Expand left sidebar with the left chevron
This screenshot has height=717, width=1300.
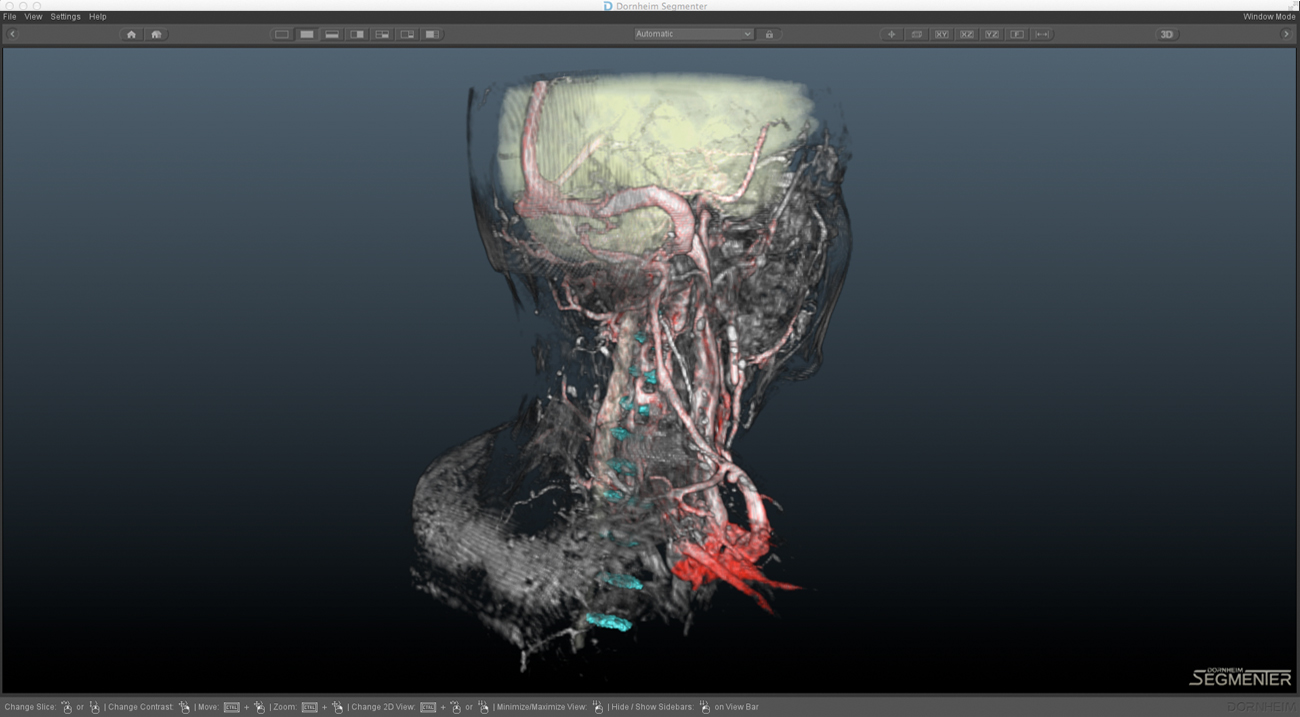(13, 34)
